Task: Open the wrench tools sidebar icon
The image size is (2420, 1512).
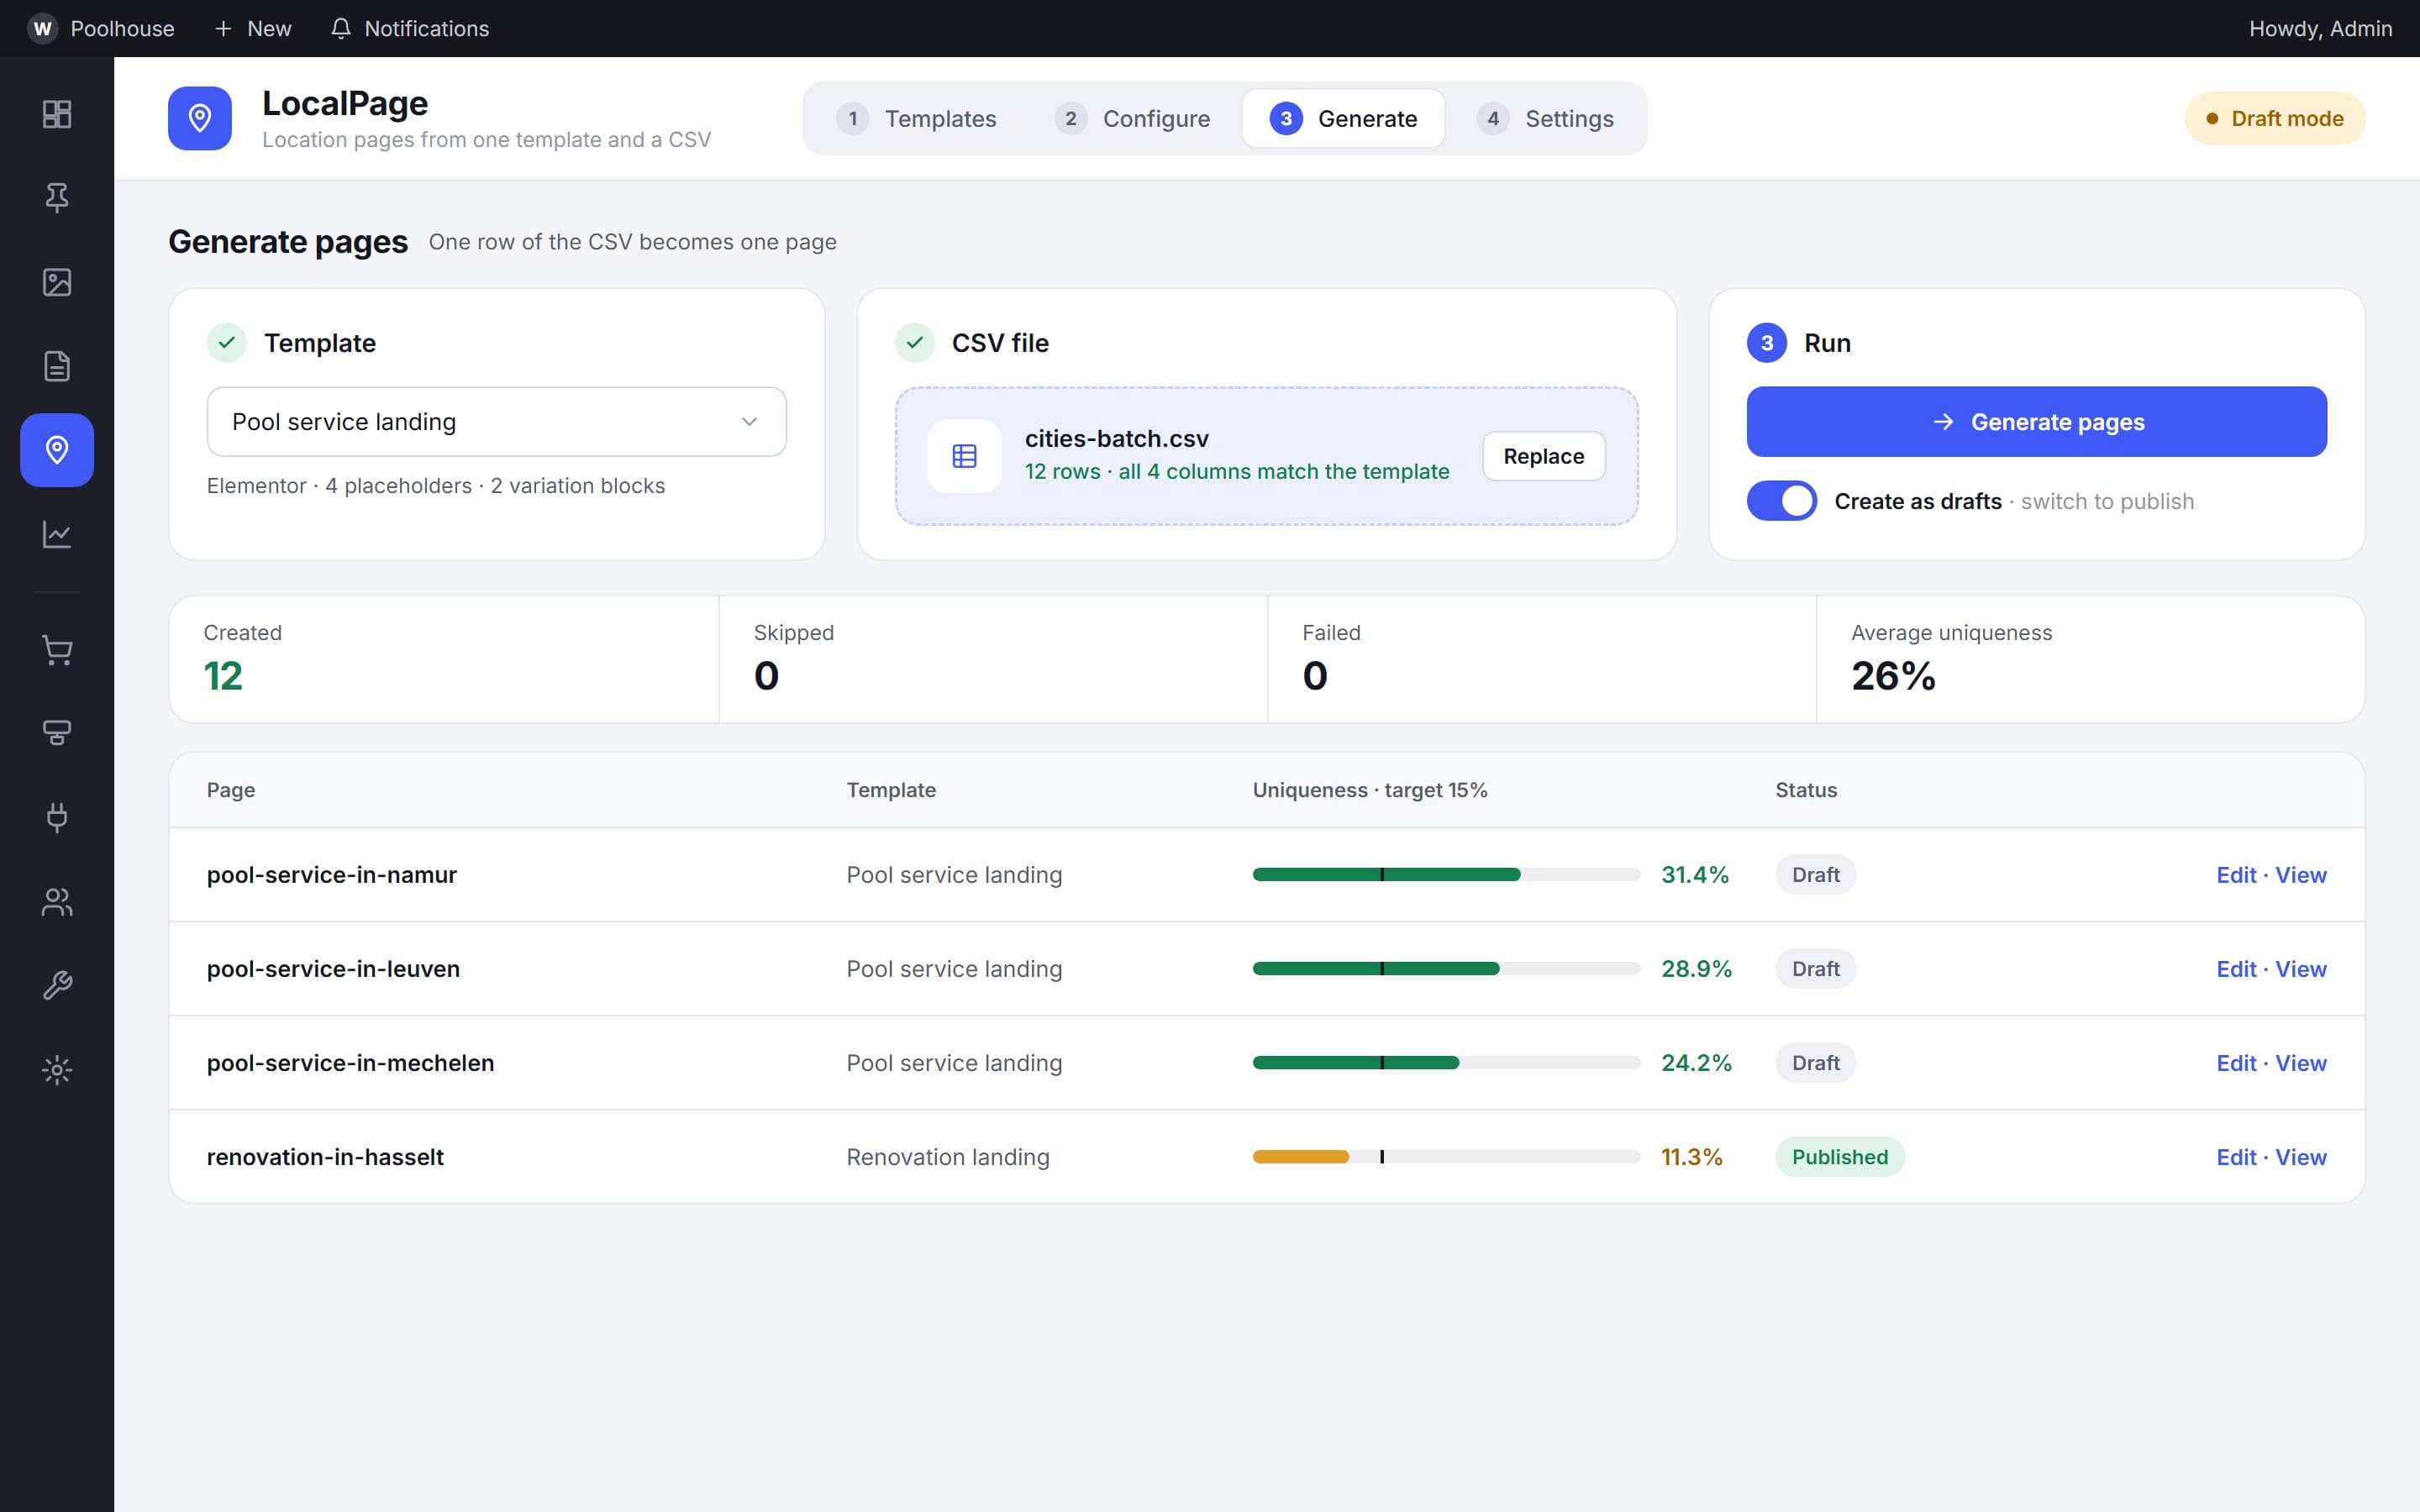Action: pyautogui.click(x=57, y=986)
